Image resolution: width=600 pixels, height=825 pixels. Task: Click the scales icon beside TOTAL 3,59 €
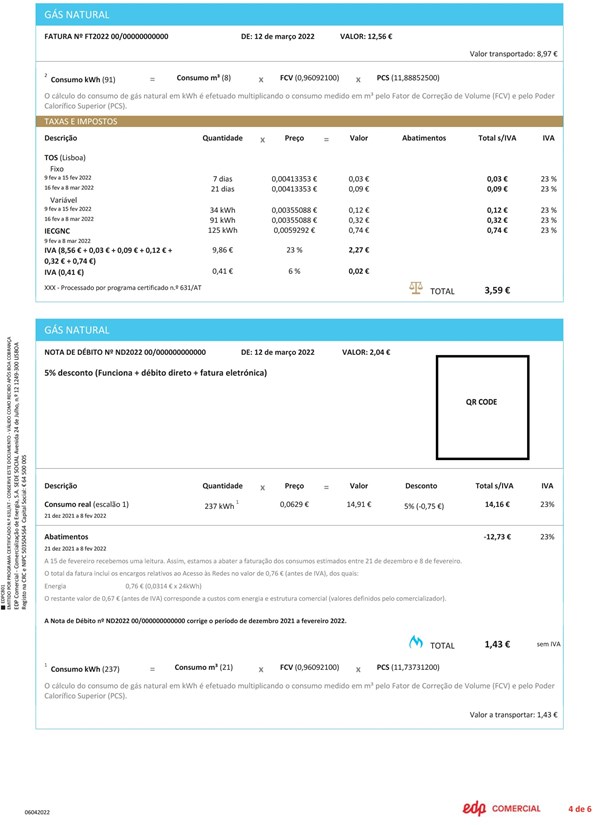click(x=416, y=289)
